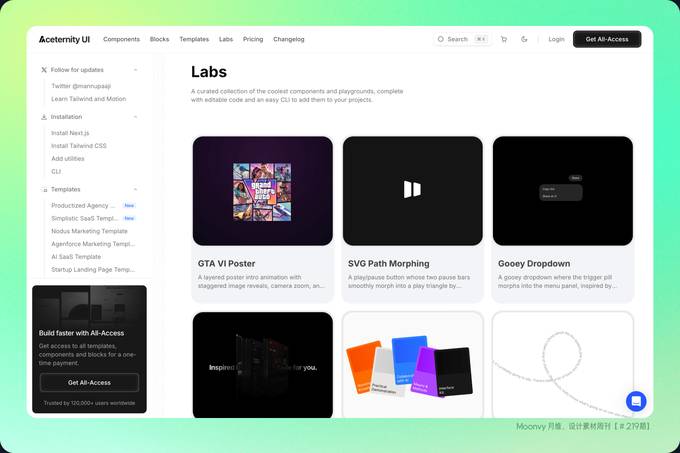Screen dimensions: 680x453
Task: Open the SVG Path Morphing preview
Action: pos(412,191)
